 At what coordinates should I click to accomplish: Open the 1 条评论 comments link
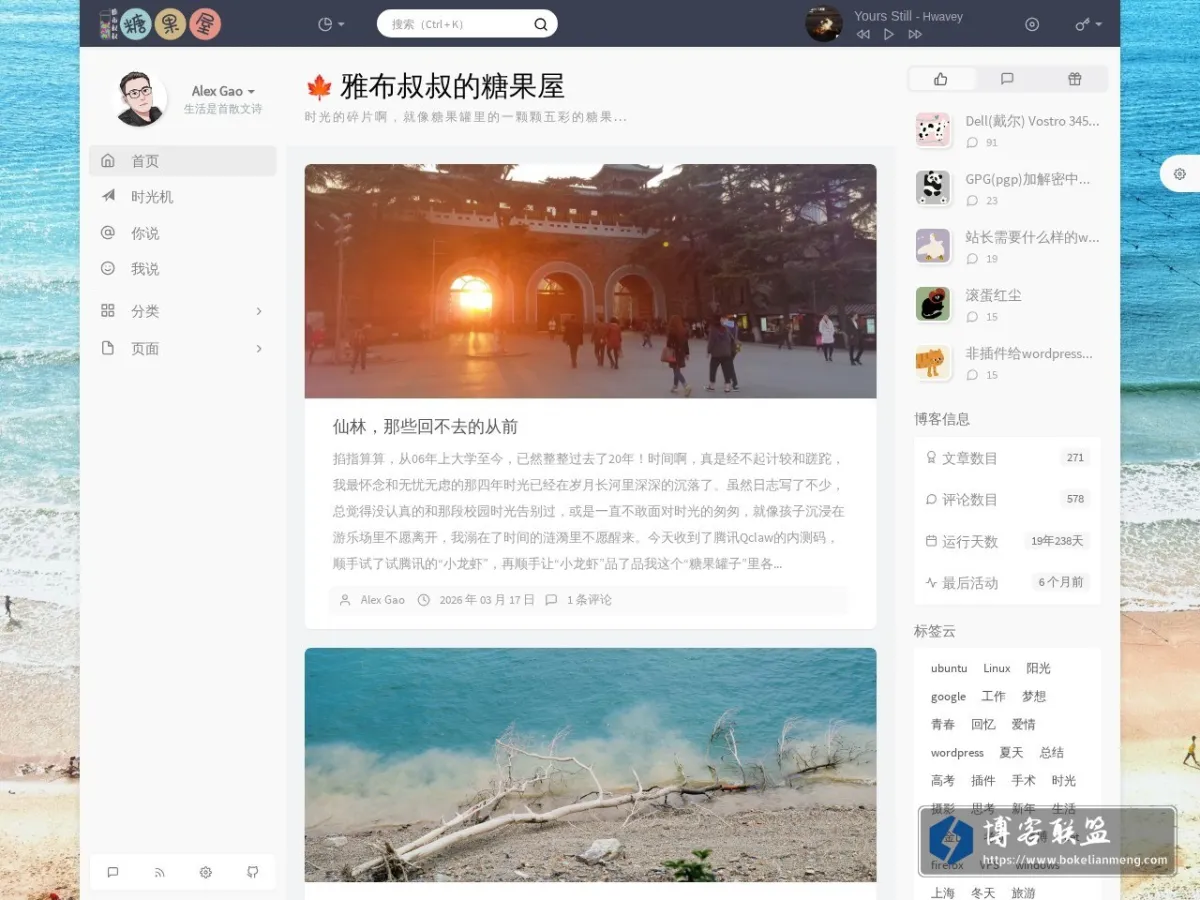click(x=589, y=600)
